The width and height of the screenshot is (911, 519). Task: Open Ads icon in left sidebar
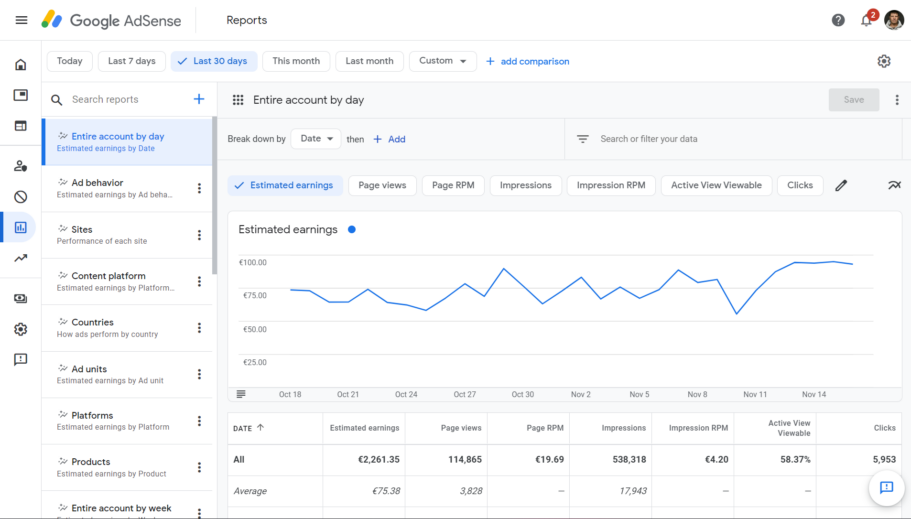pos(21,95)
